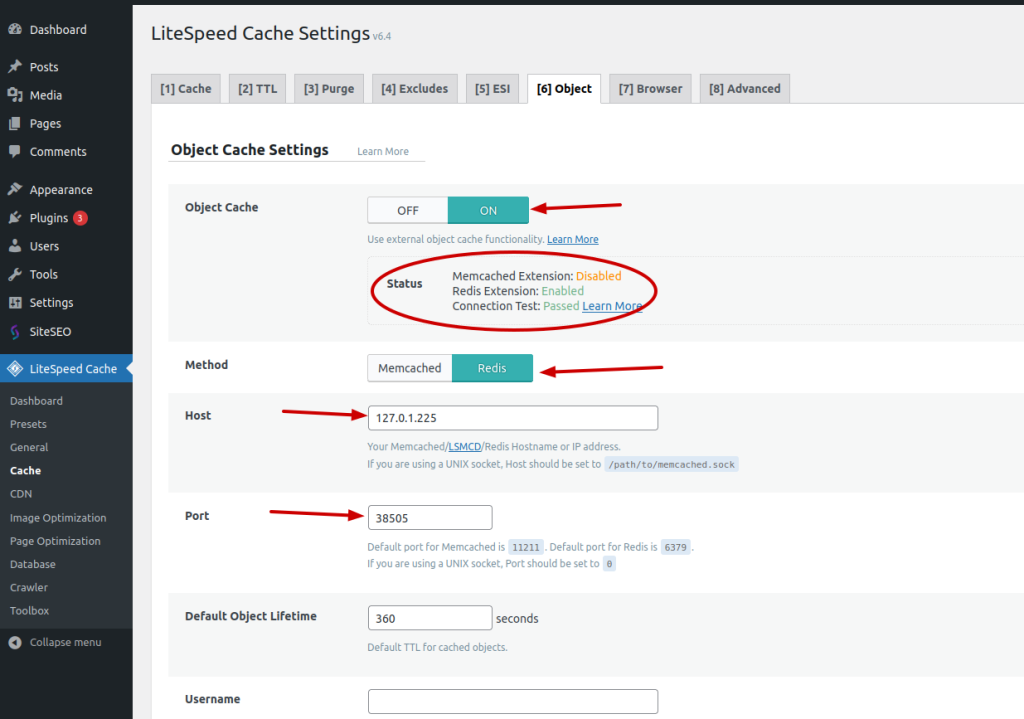Switch to the [8] Advanced tab
Image resolution: width=1024 pixels, height=719 pixels.
(744, 89)
